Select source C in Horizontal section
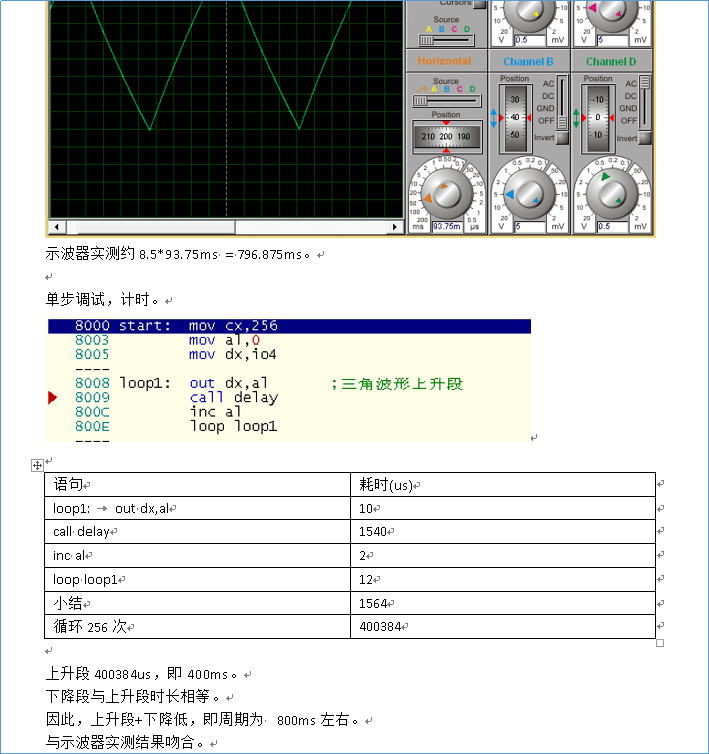 [459, 89]
